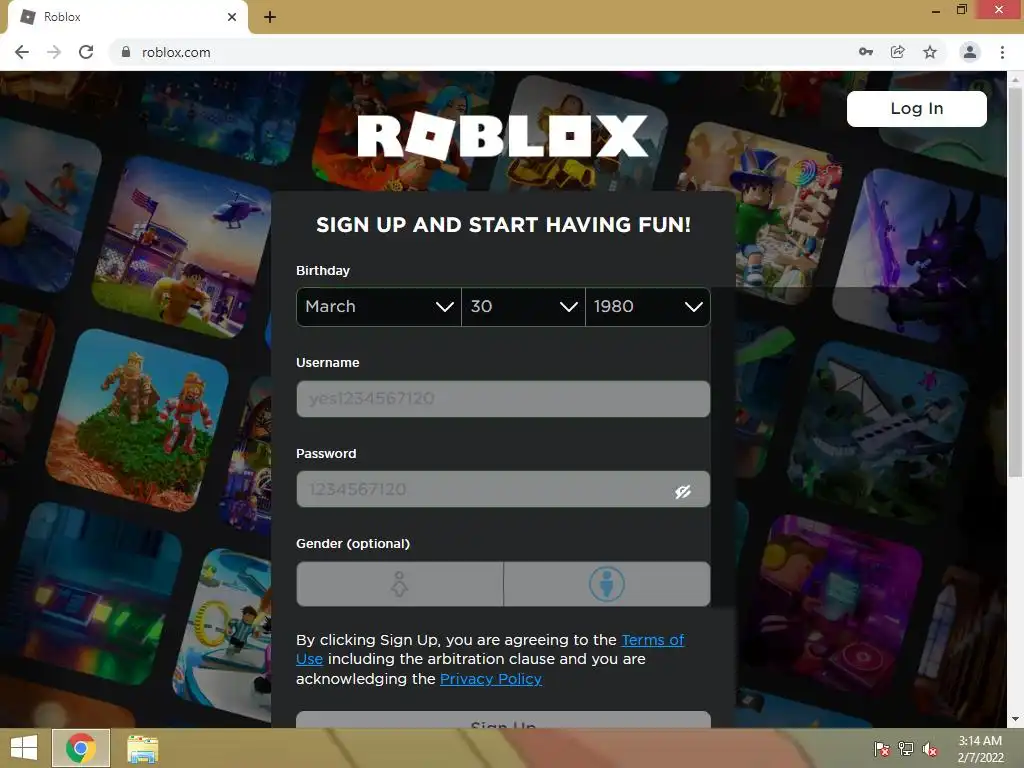Select the Roblox browser tab
This screenshot has width=1024, height=768.
(128, 17)
